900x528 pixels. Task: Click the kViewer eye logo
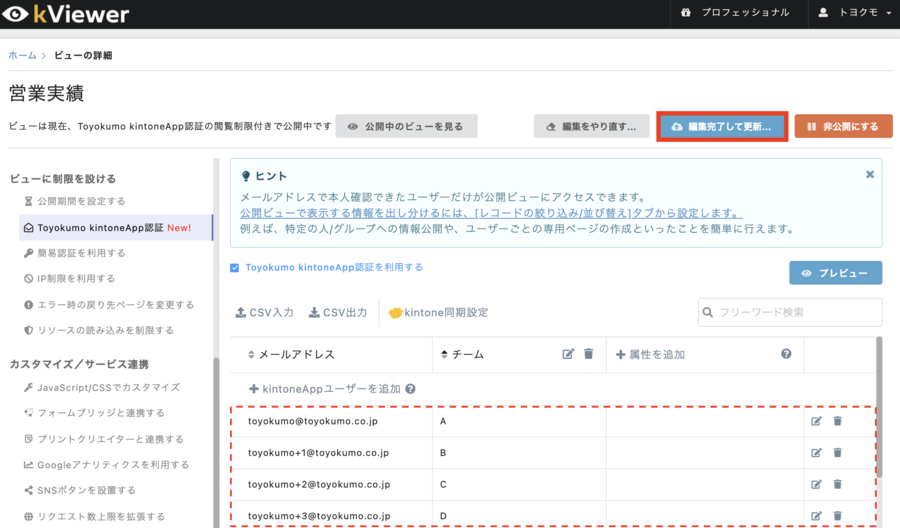coord(15,14)
